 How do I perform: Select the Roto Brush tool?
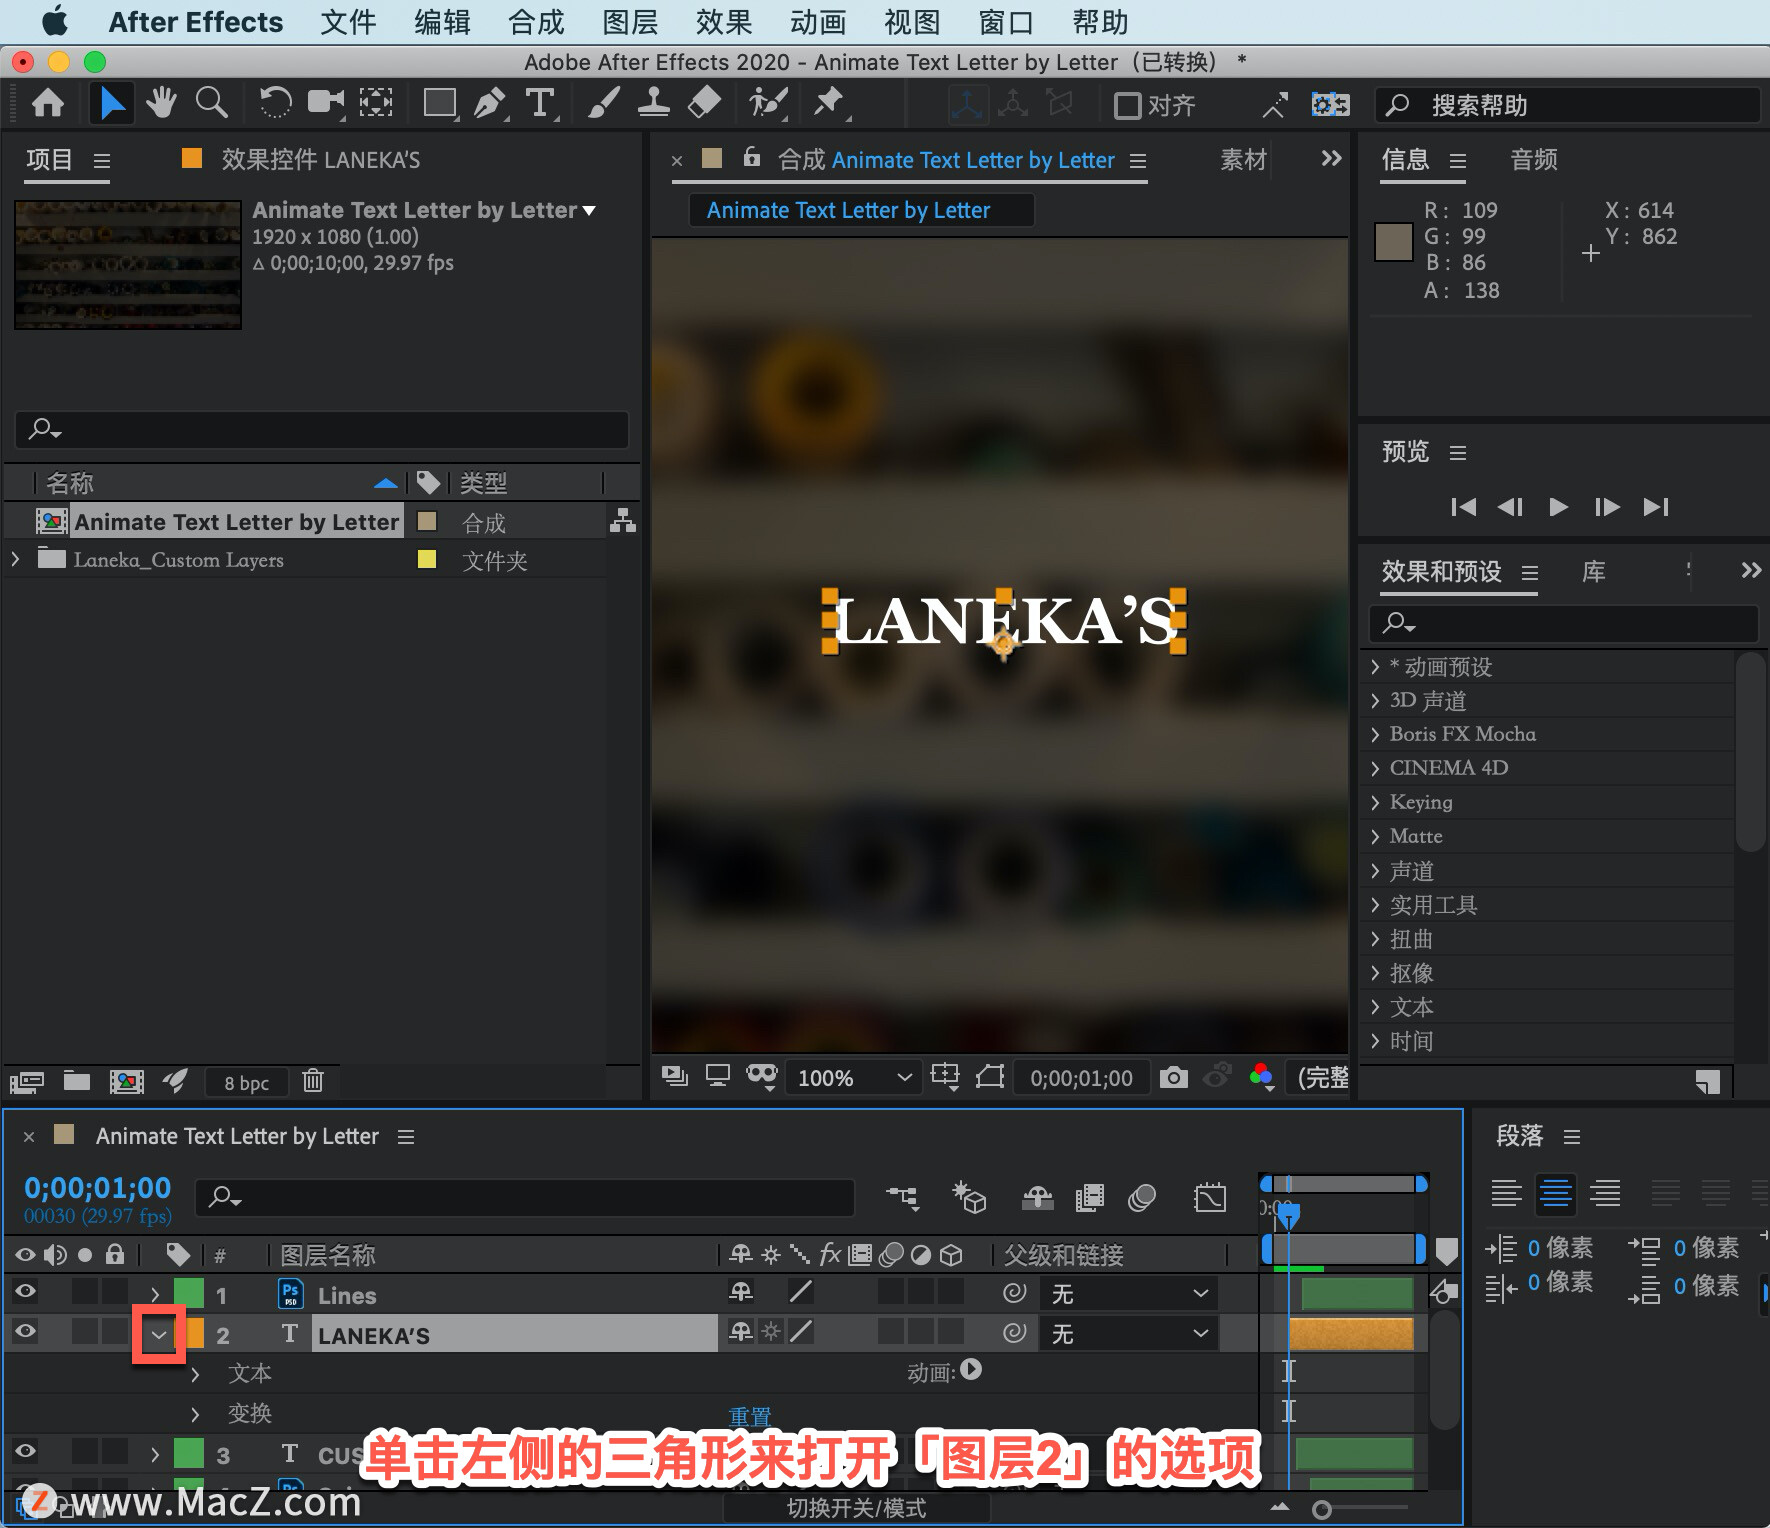pos(768,103)
